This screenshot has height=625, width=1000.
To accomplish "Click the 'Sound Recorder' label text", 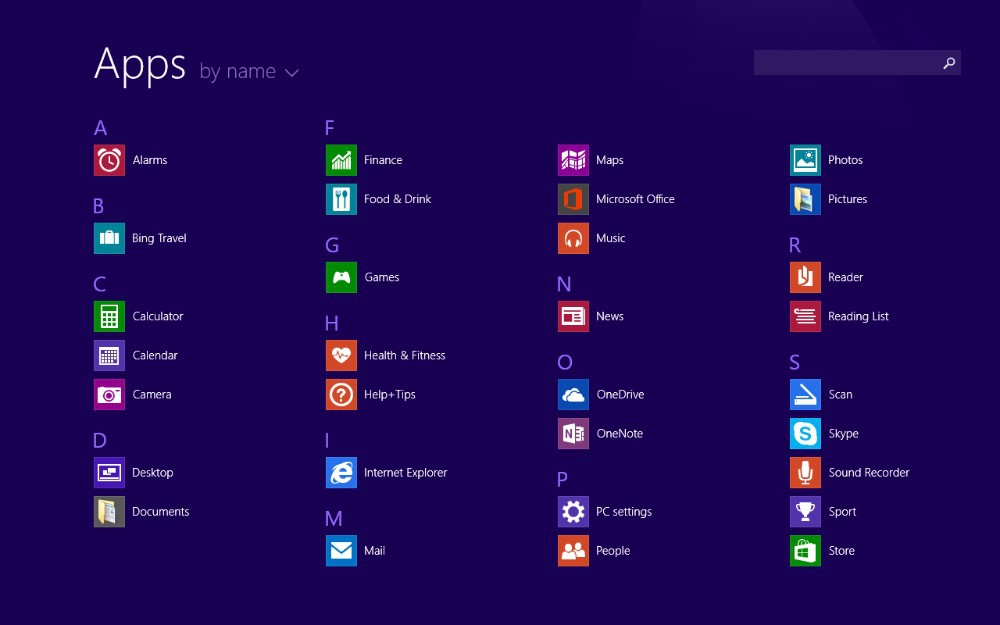I will tap(869, 473).
